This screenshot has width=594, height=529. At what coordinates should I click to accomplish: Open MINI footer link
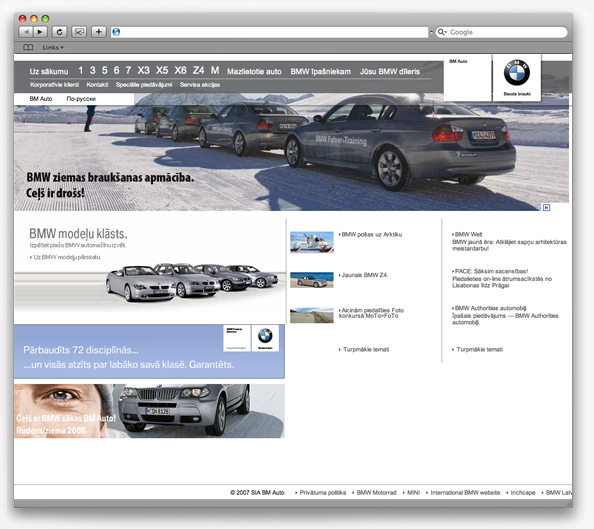tap(411, 493)
